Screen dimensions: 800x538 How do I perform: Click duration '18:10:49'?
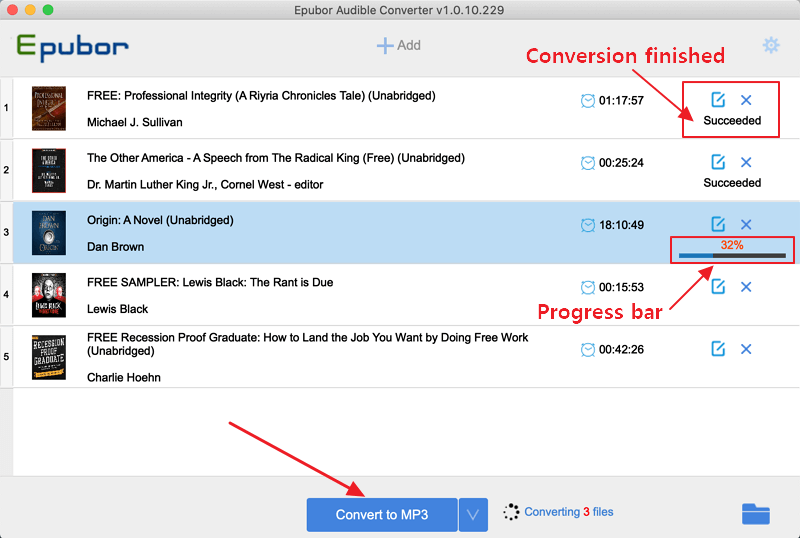click(x=621, y=225)
